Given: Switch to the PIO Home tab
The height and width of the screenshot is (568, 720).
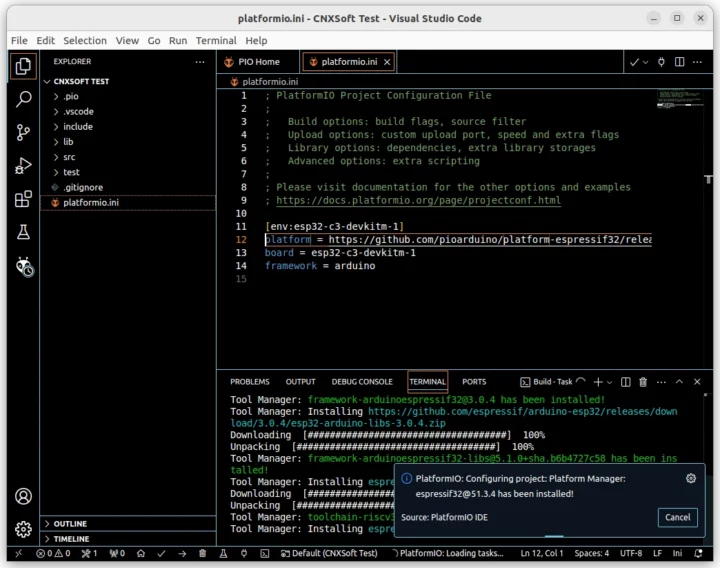Looking at the screenshot, I should 258,62.
